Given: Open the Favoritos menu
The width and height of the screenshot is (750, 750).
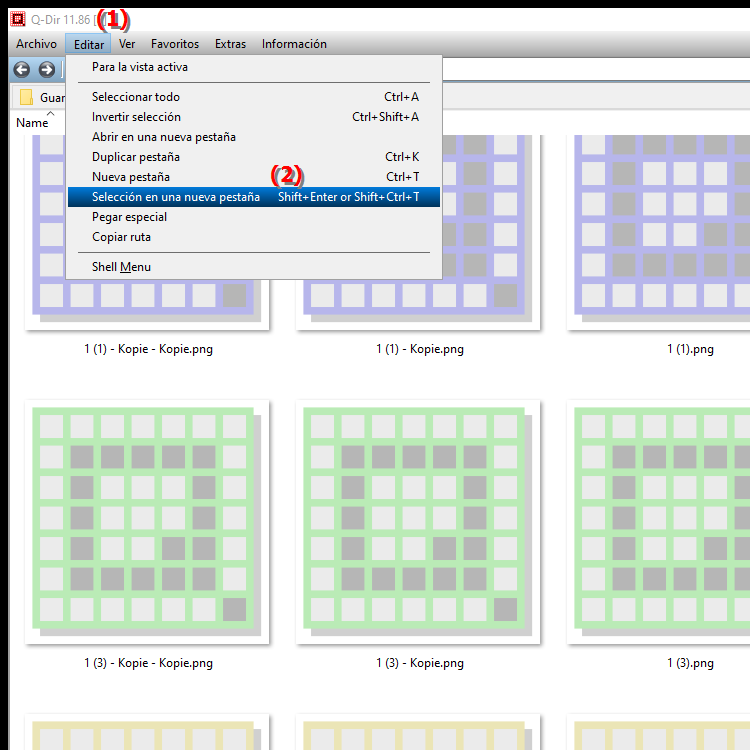Looking at the screenshot, I should pyautogui.click(x=175, y=44).
